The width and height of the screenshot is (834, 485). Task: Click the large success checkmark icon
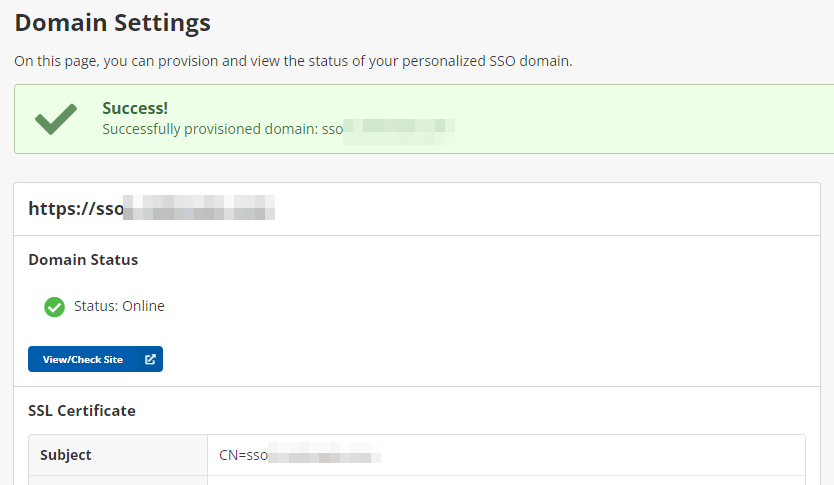click(56, 119)
